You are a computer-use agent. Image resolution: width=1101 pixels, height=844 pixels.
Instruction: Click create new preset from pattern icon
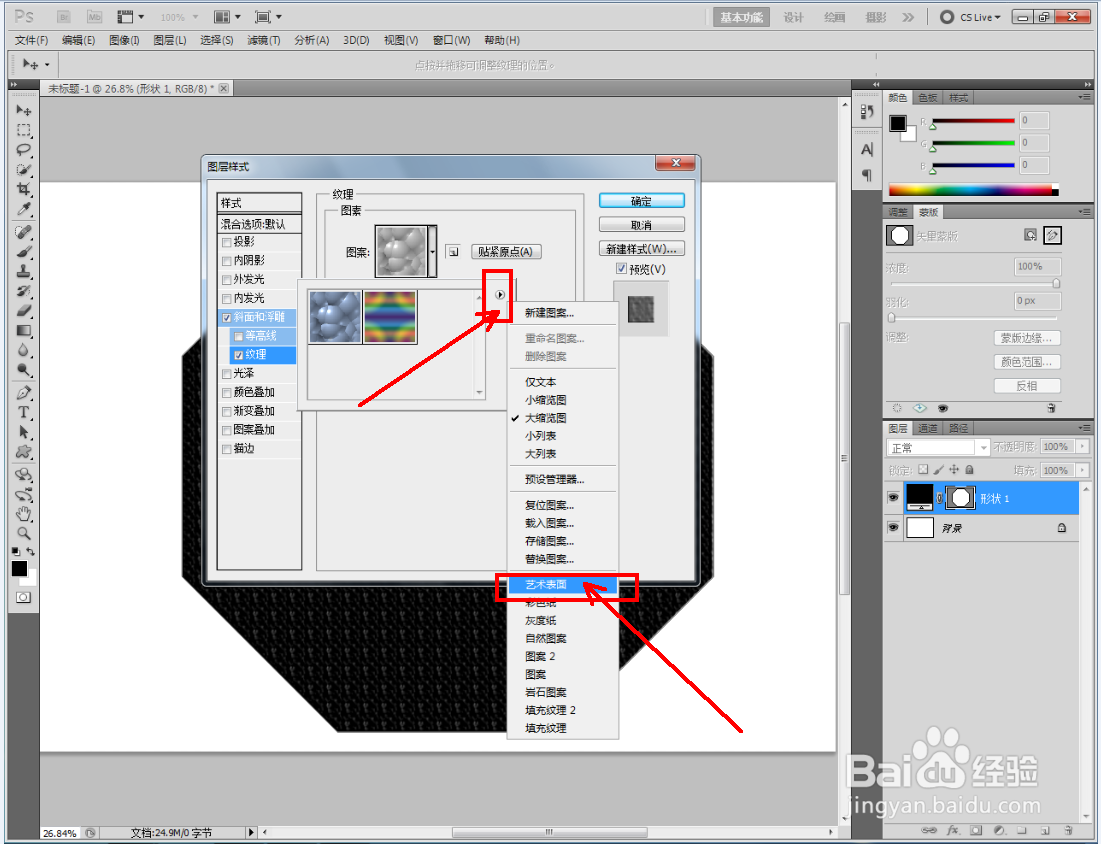point(453,251)
